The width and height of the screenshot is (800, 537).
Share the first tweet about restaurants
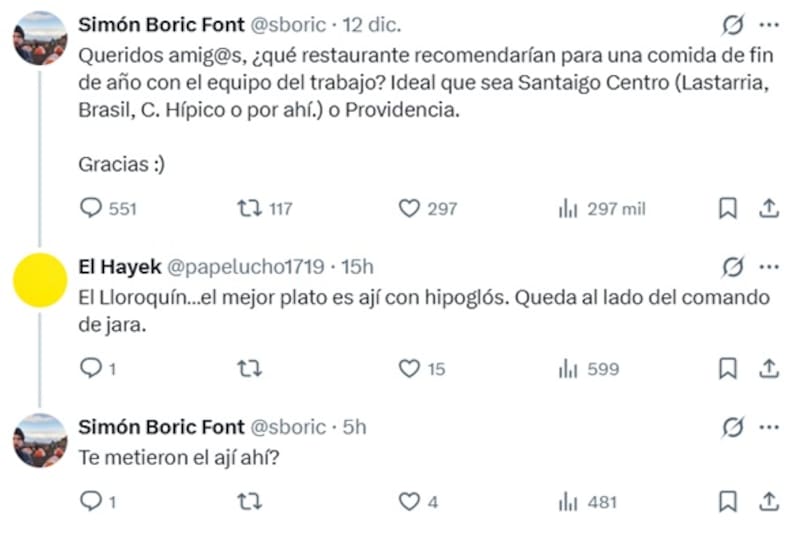coord(769,208)
